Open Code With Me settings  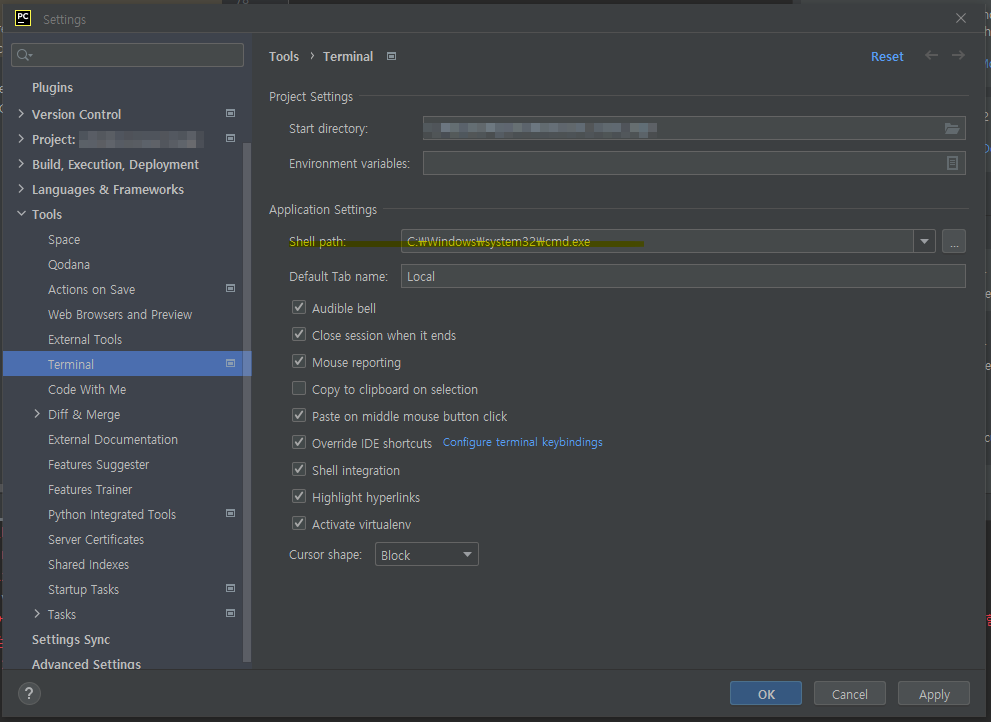point(87,389)
